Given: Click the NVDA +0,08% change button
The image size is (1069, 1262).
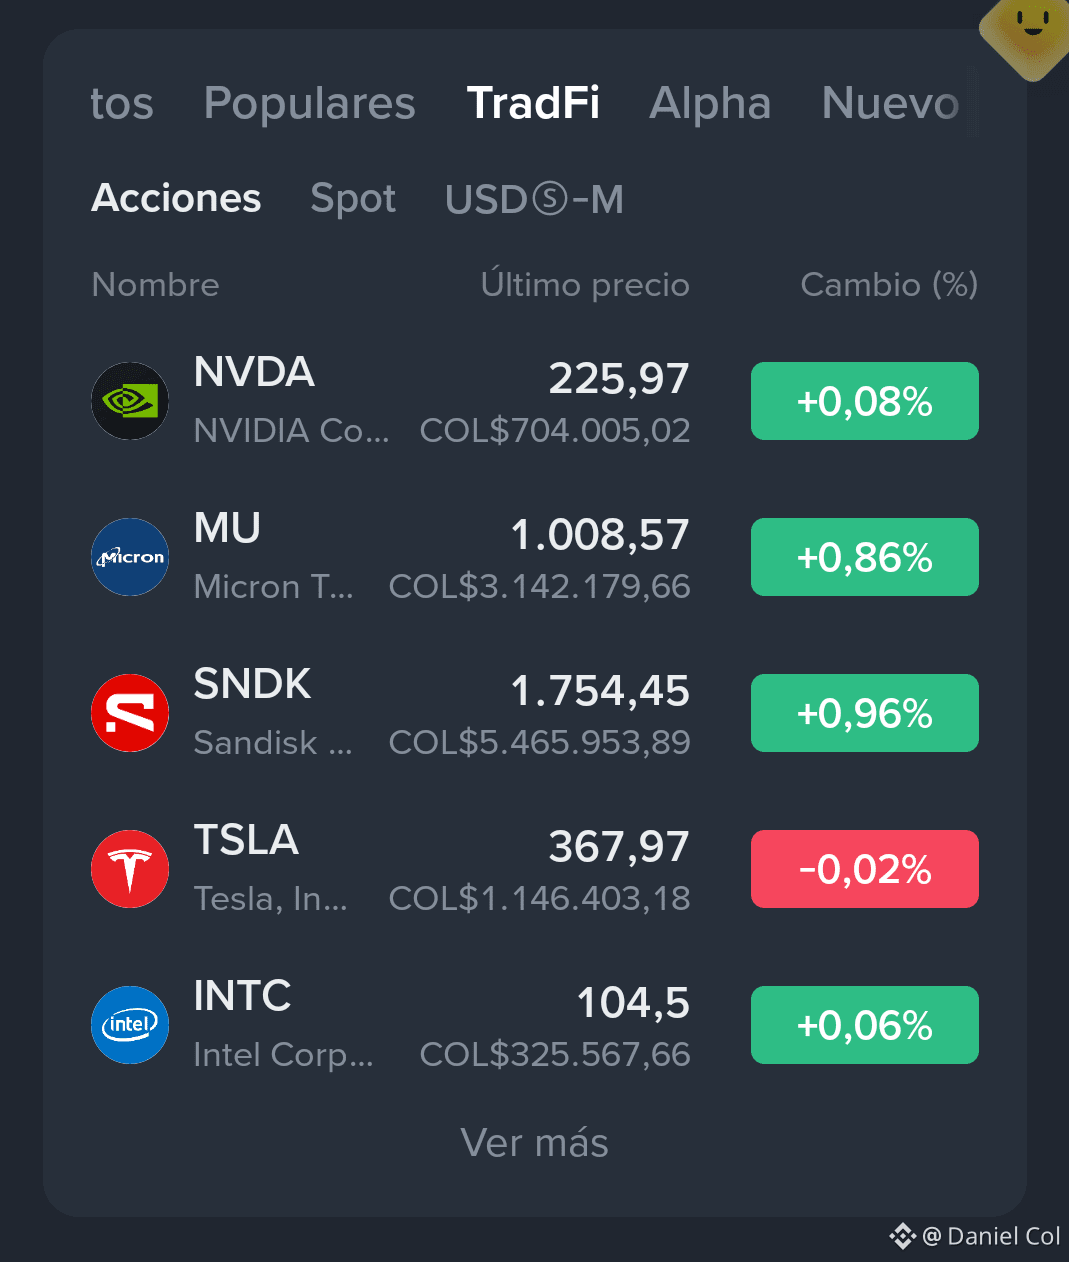Looking at the screenshot, I should [x=865, y=401].
